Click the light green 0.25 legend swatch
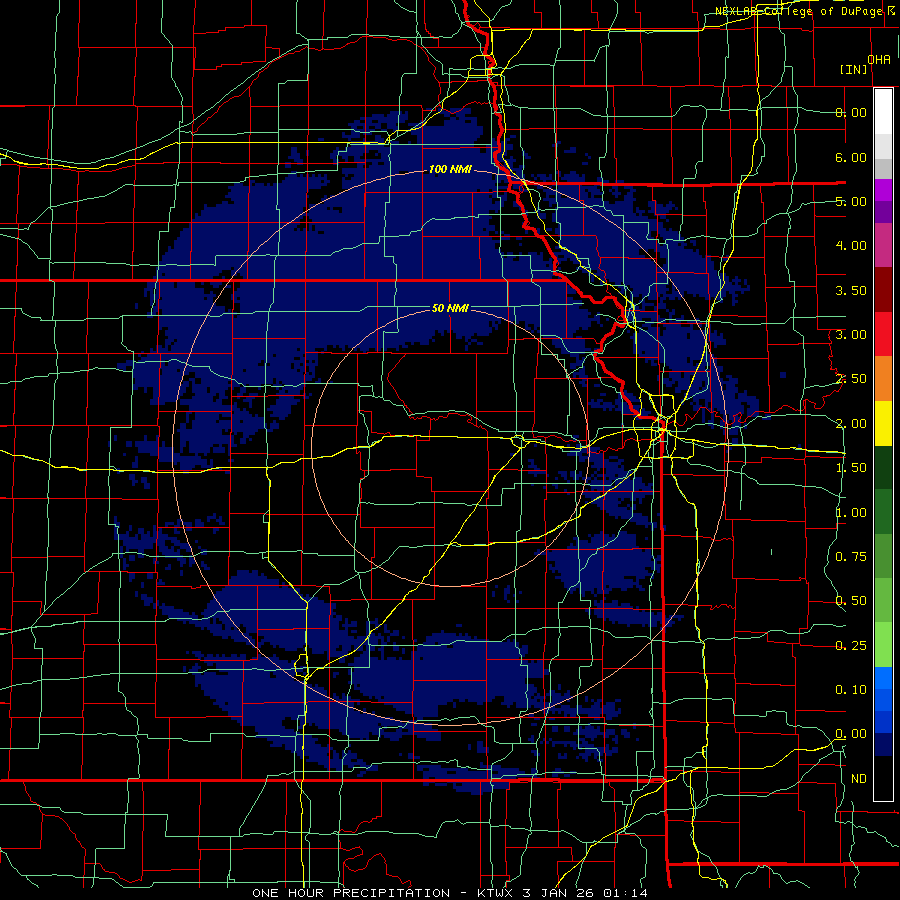 883,645
